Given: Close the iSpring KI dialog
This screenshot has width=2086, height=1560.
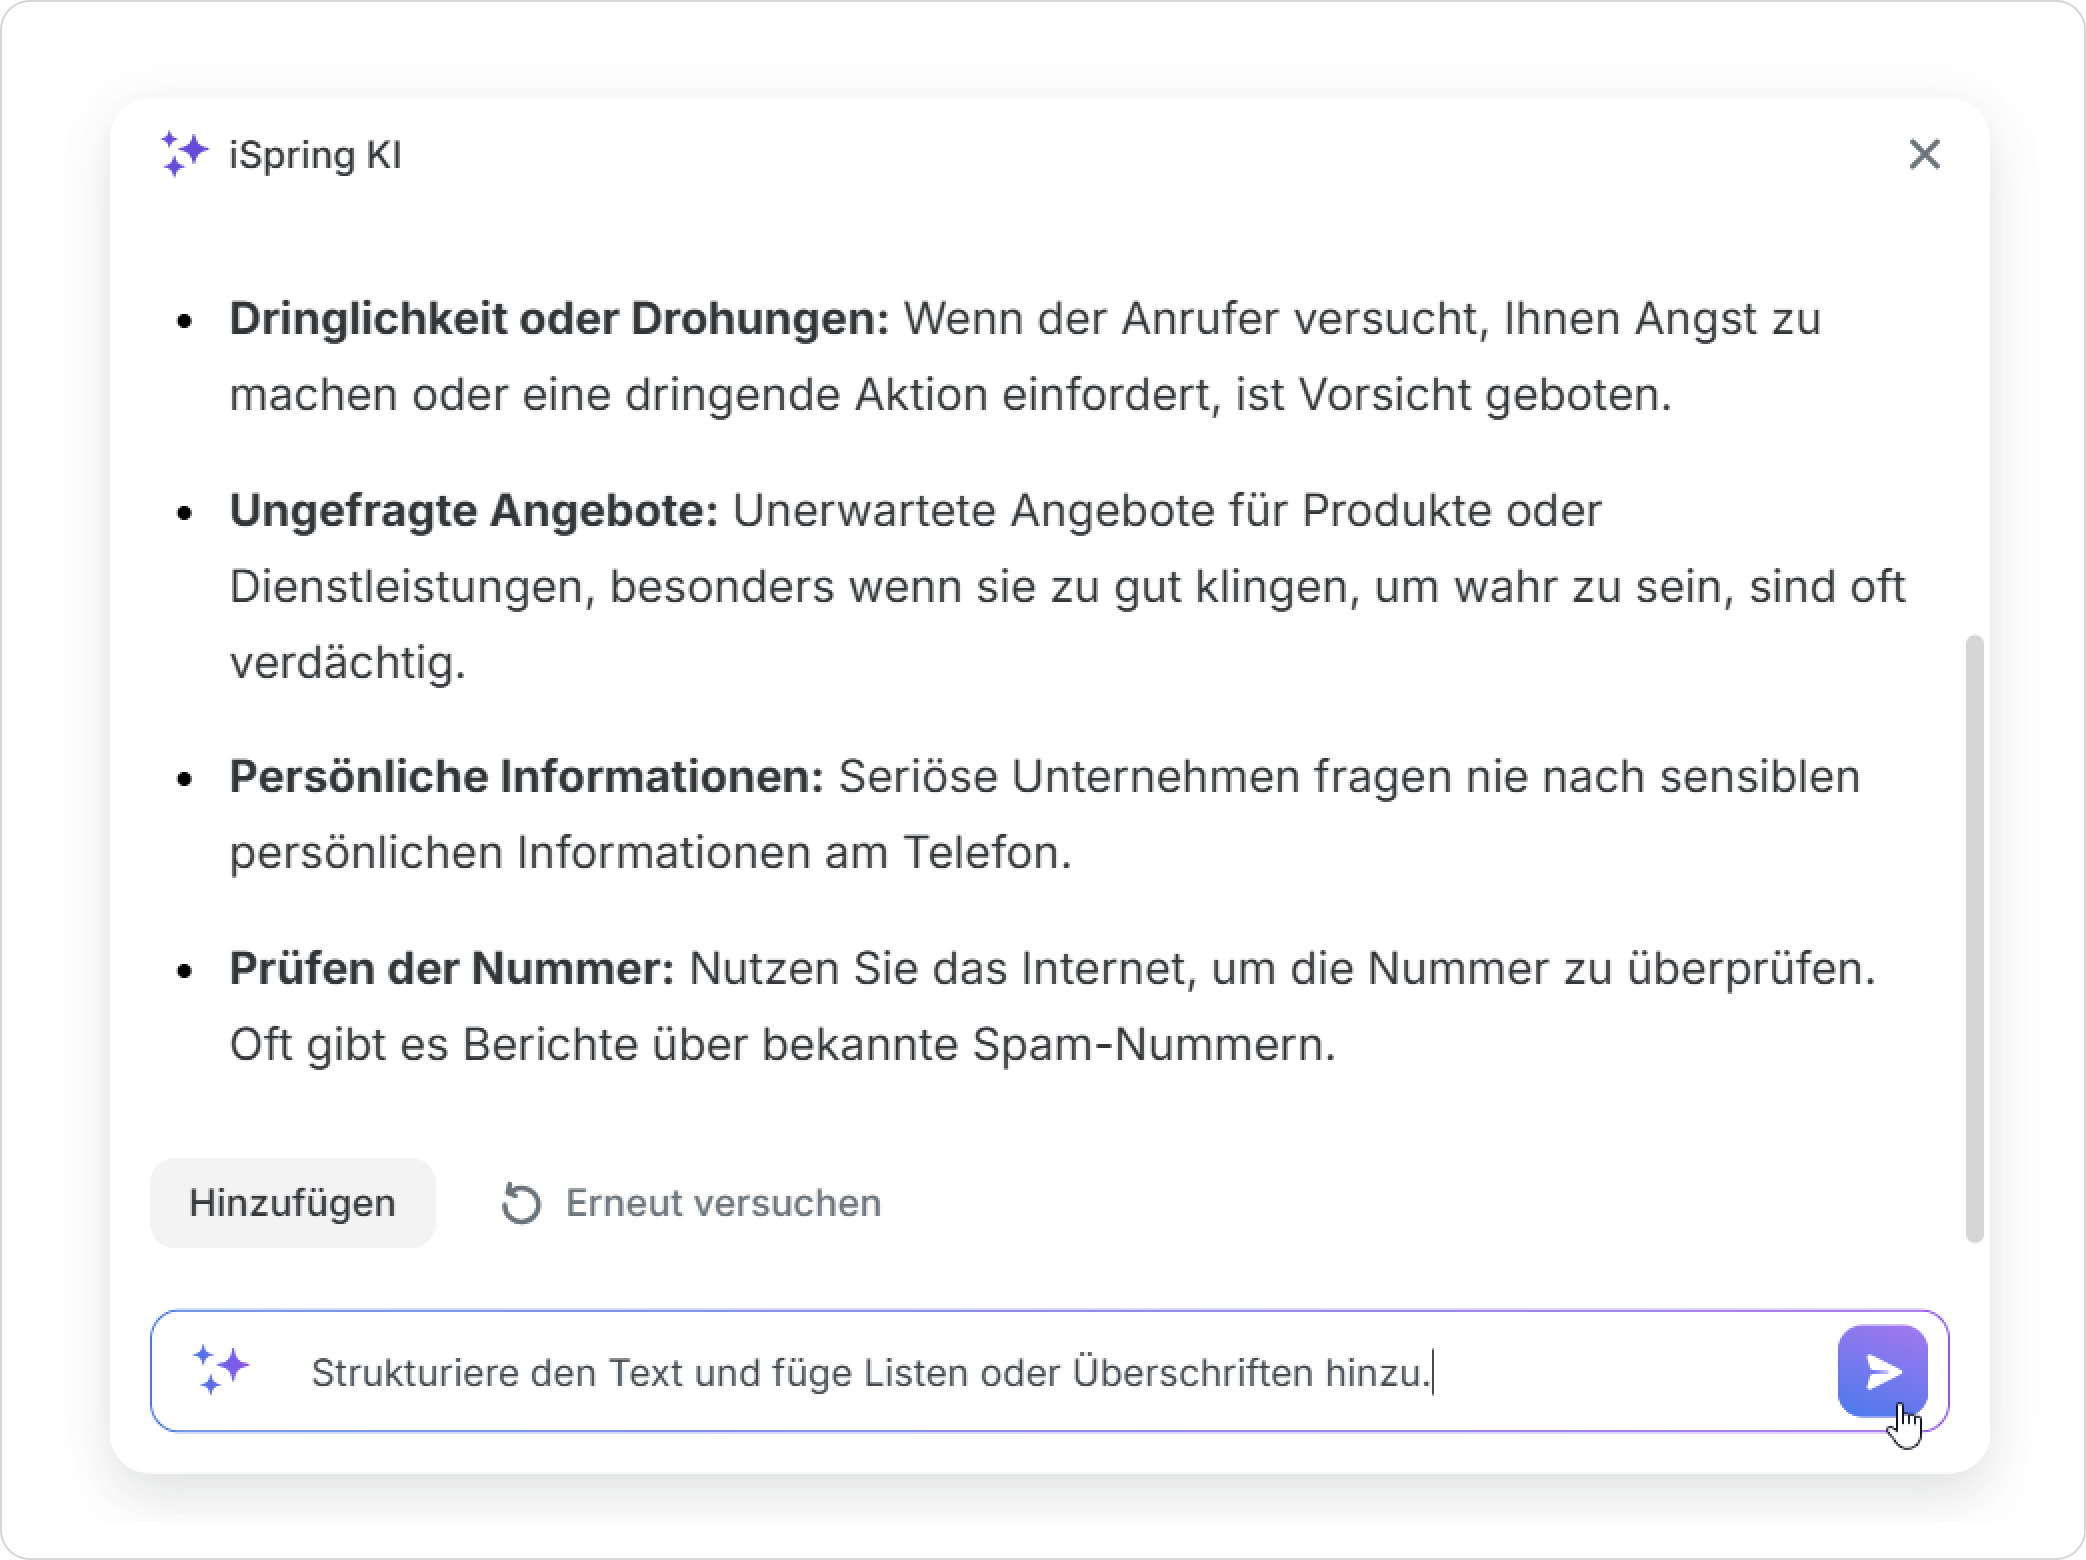Looking at the screenshot, I should (1924, 155).
